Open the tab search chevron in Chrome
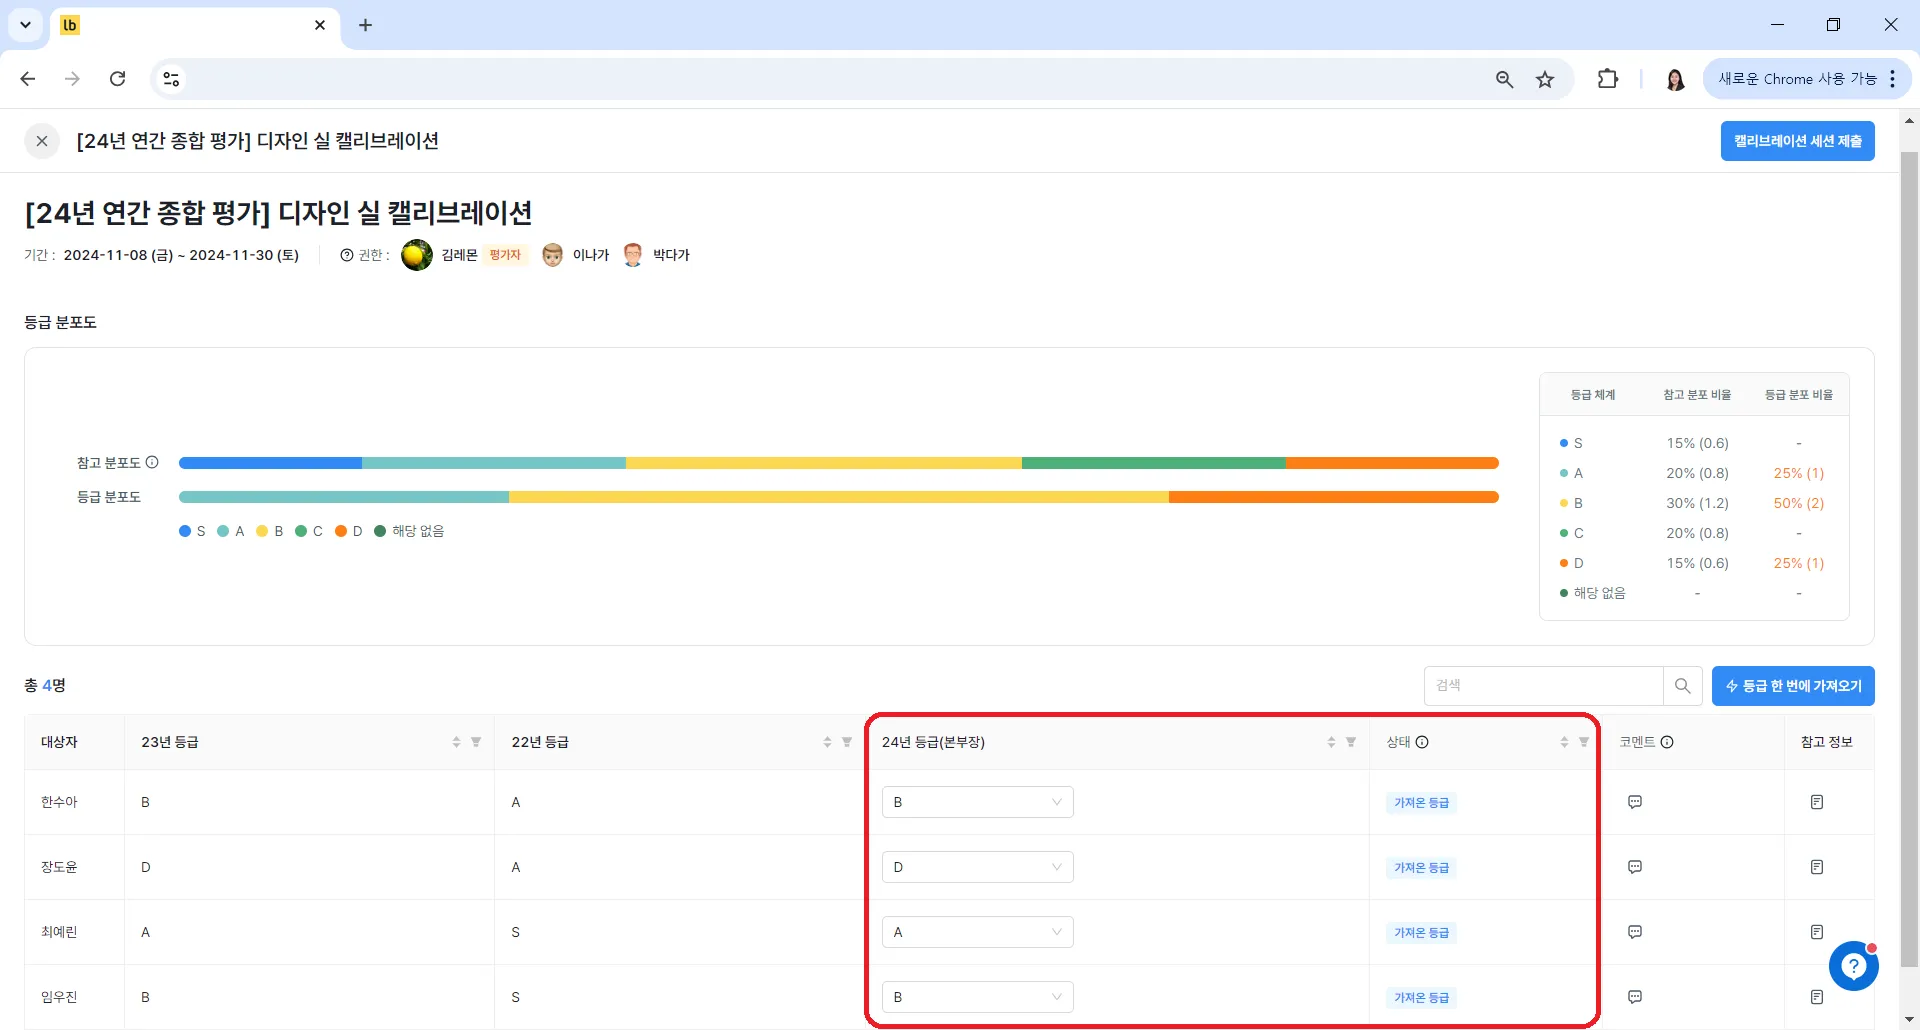Screen dimensions: 1920x1030 (25, 25)
